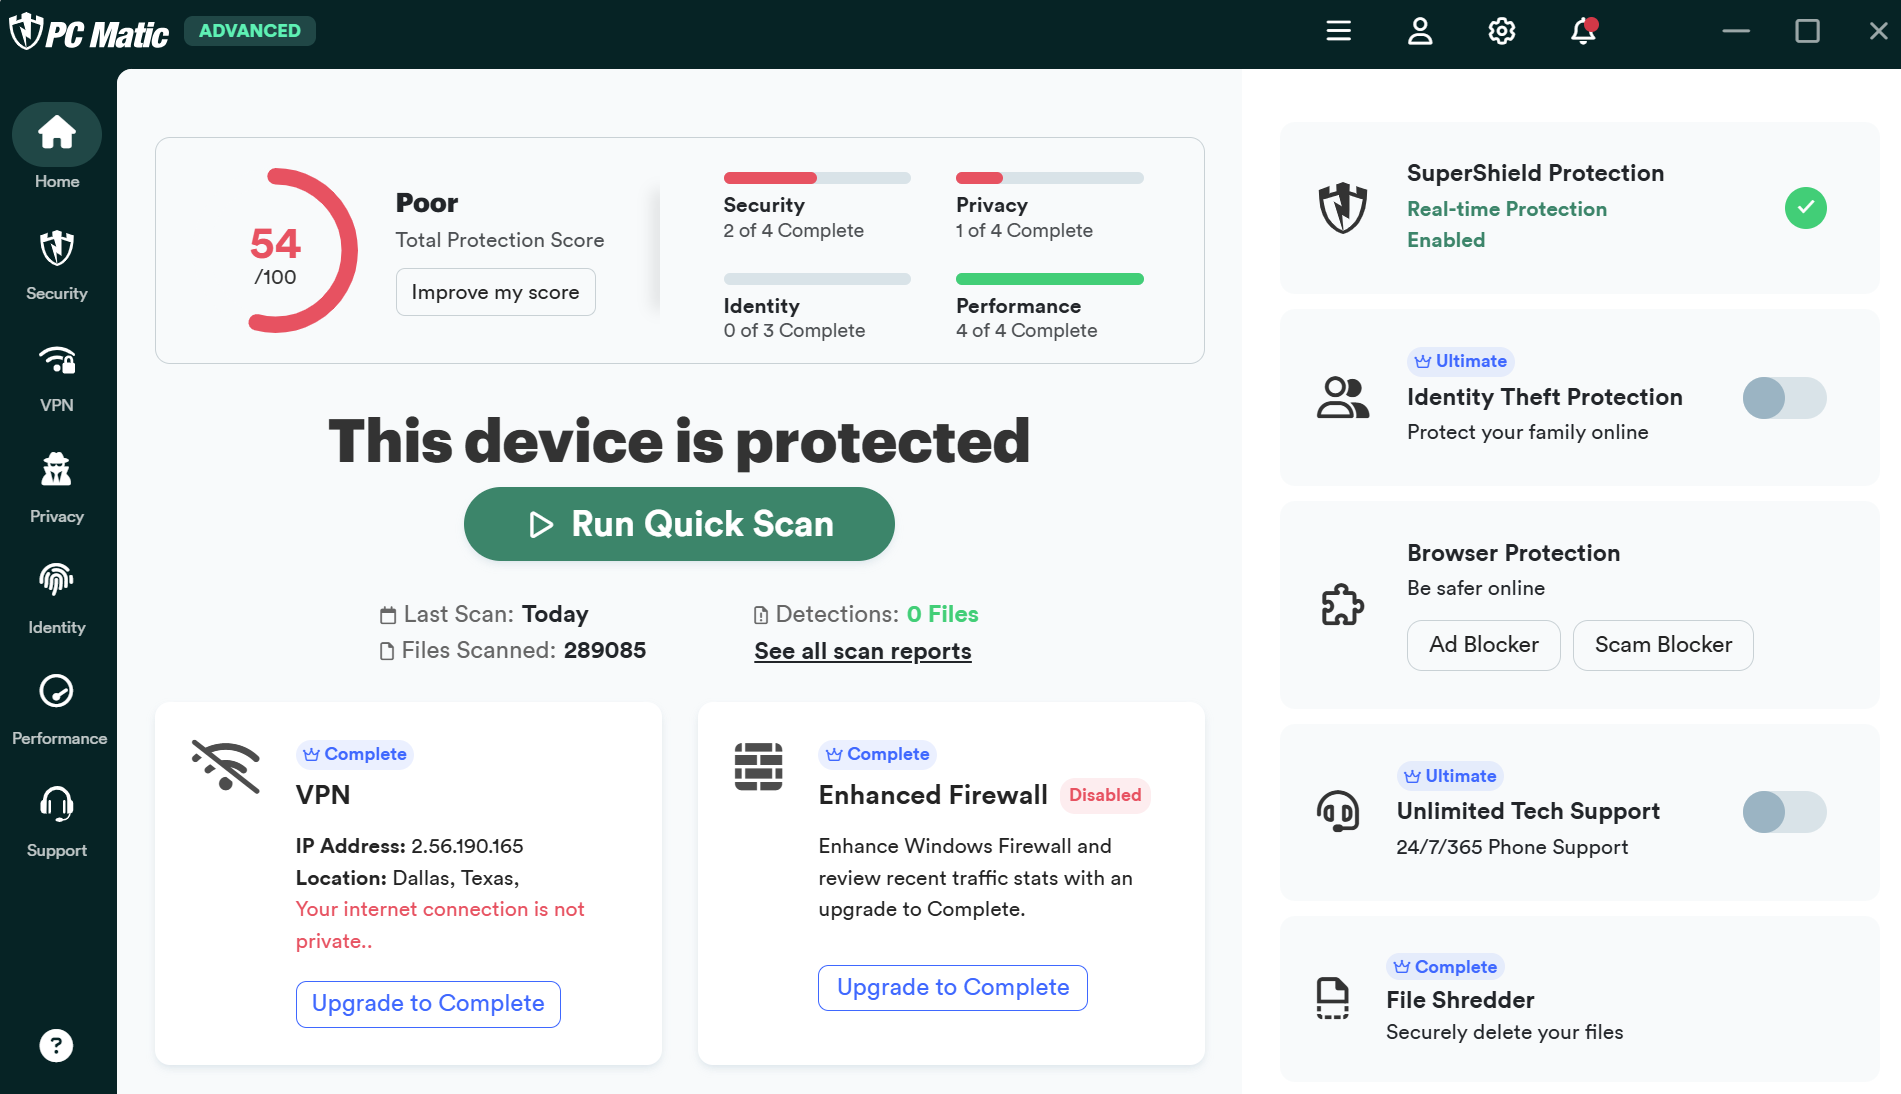Open See all scan reports link
The height and width of the screenshot is (1094, 1901).
point(863,651)
